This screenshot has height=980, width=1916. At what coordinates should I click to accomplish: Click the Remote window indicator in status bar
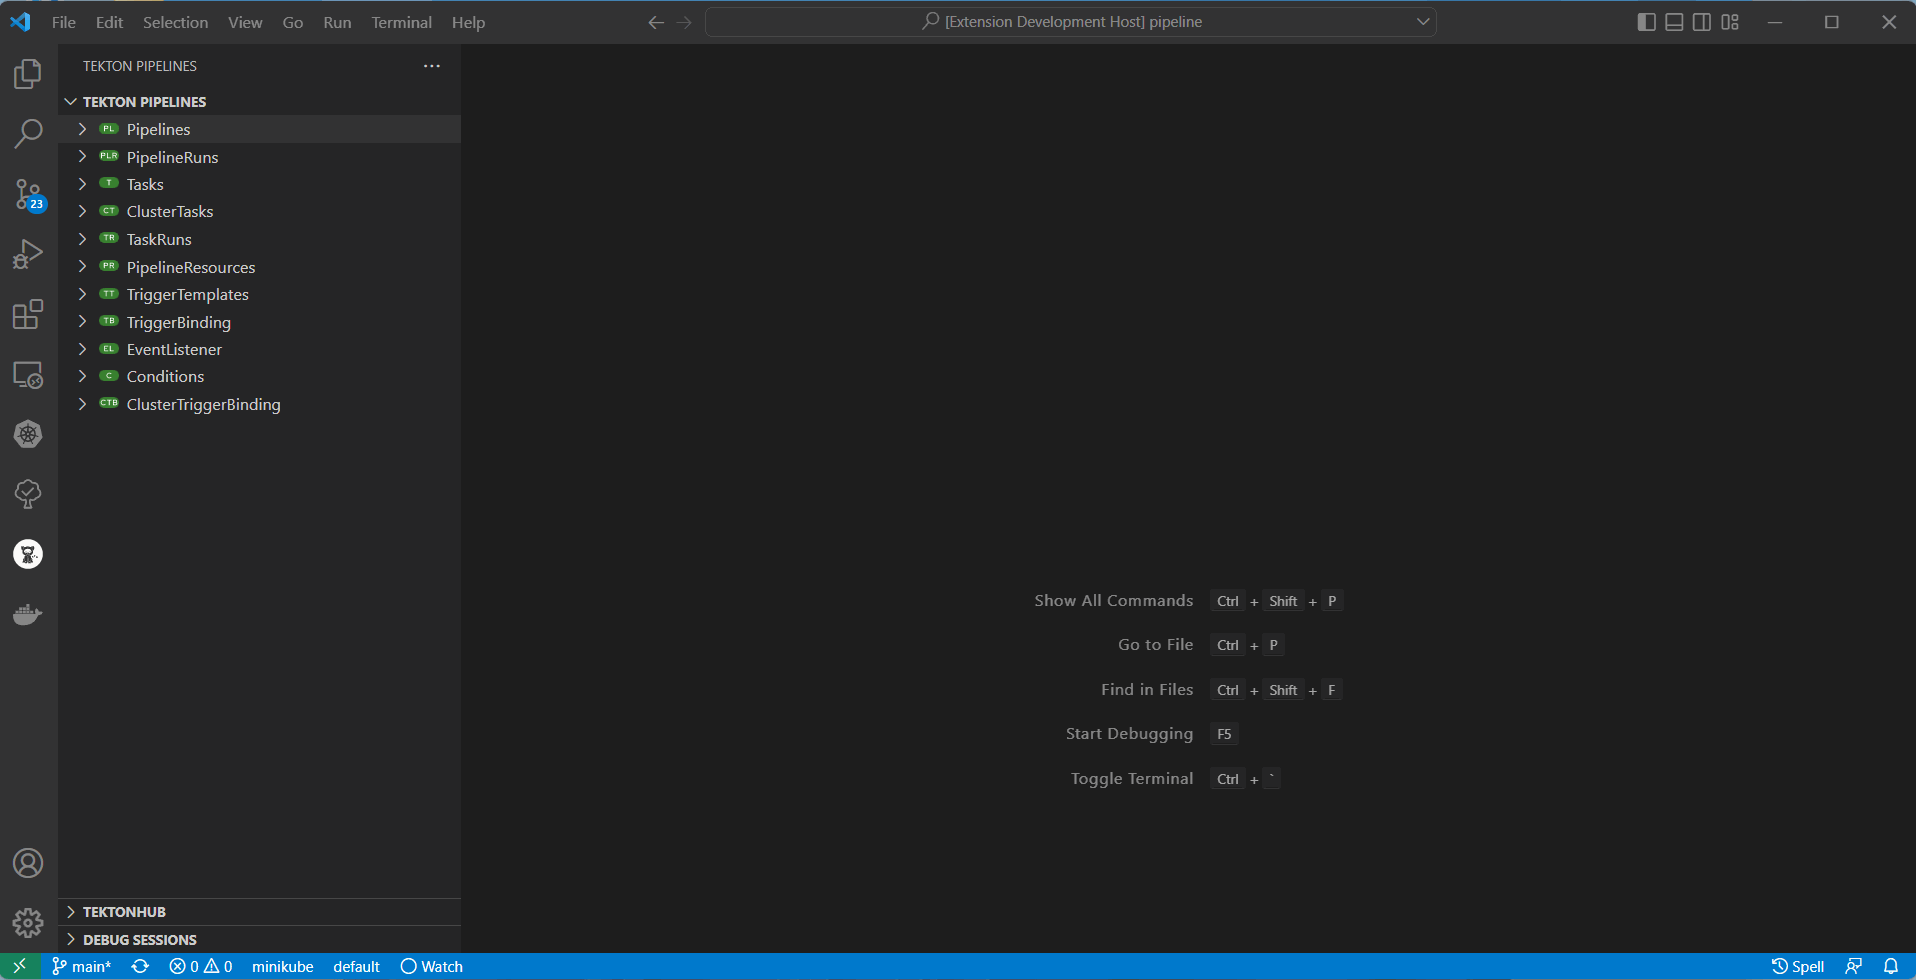20,966
